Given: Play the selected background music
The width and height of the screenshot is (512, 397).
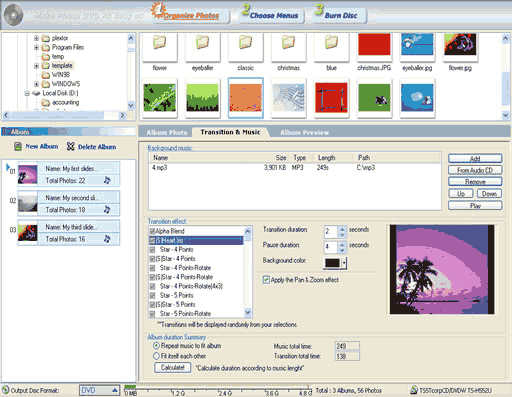Looking at the screenshot, I should click(475, 205).
